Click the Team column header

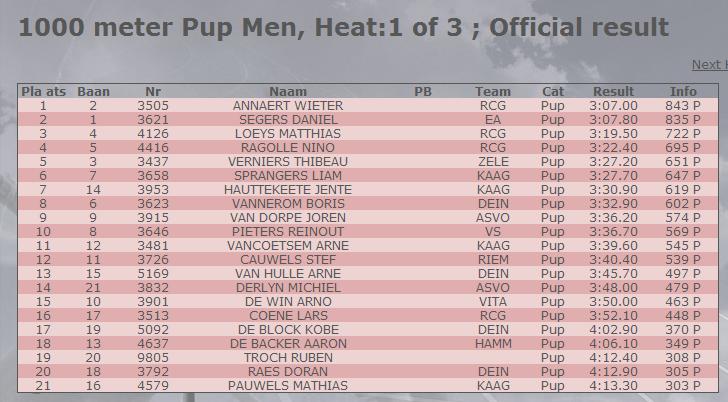(x=493, y=91)
